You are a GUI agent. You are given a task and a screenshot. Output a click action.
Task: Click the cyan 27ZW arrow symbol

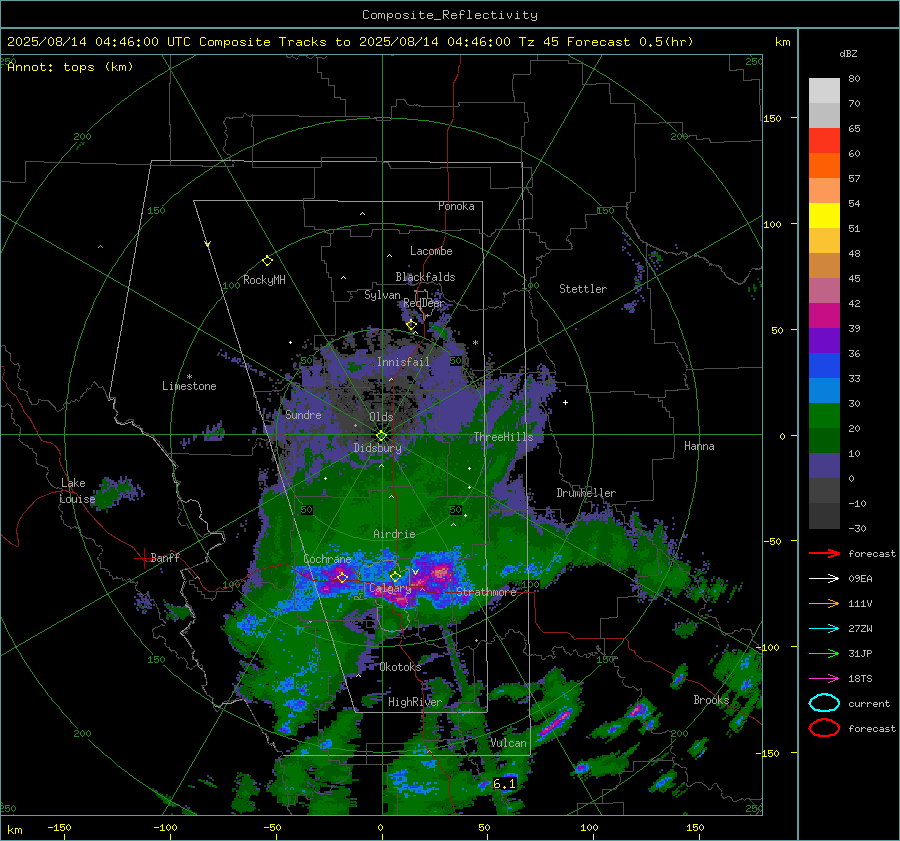(x=824, y=629)
